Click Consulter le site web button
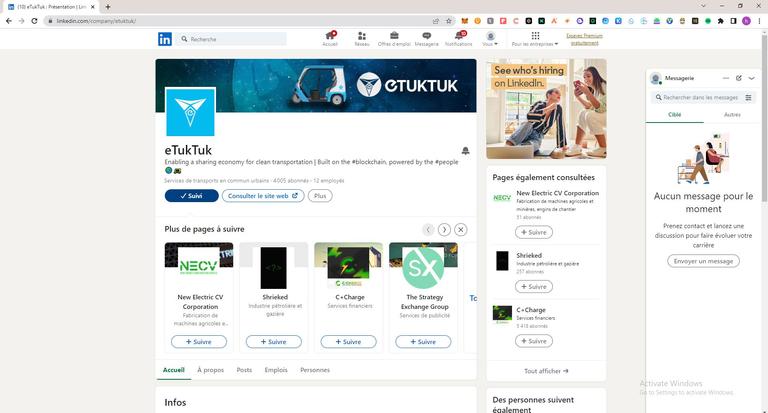Screen dimensions: 768x413 pyautogui.click(x=263, y=195)
